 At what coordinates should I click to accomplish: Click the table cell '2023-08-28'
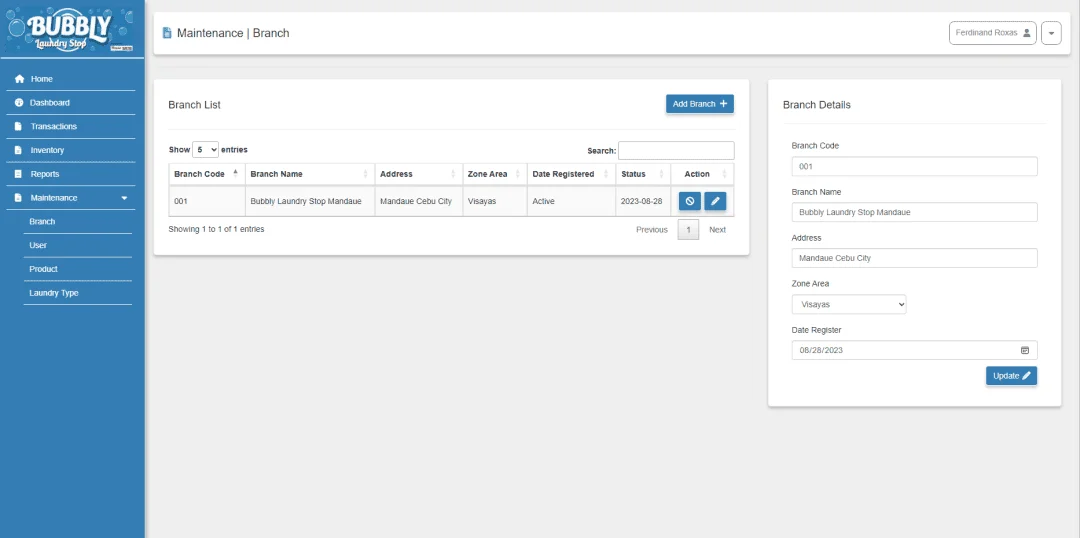(641, 202)
